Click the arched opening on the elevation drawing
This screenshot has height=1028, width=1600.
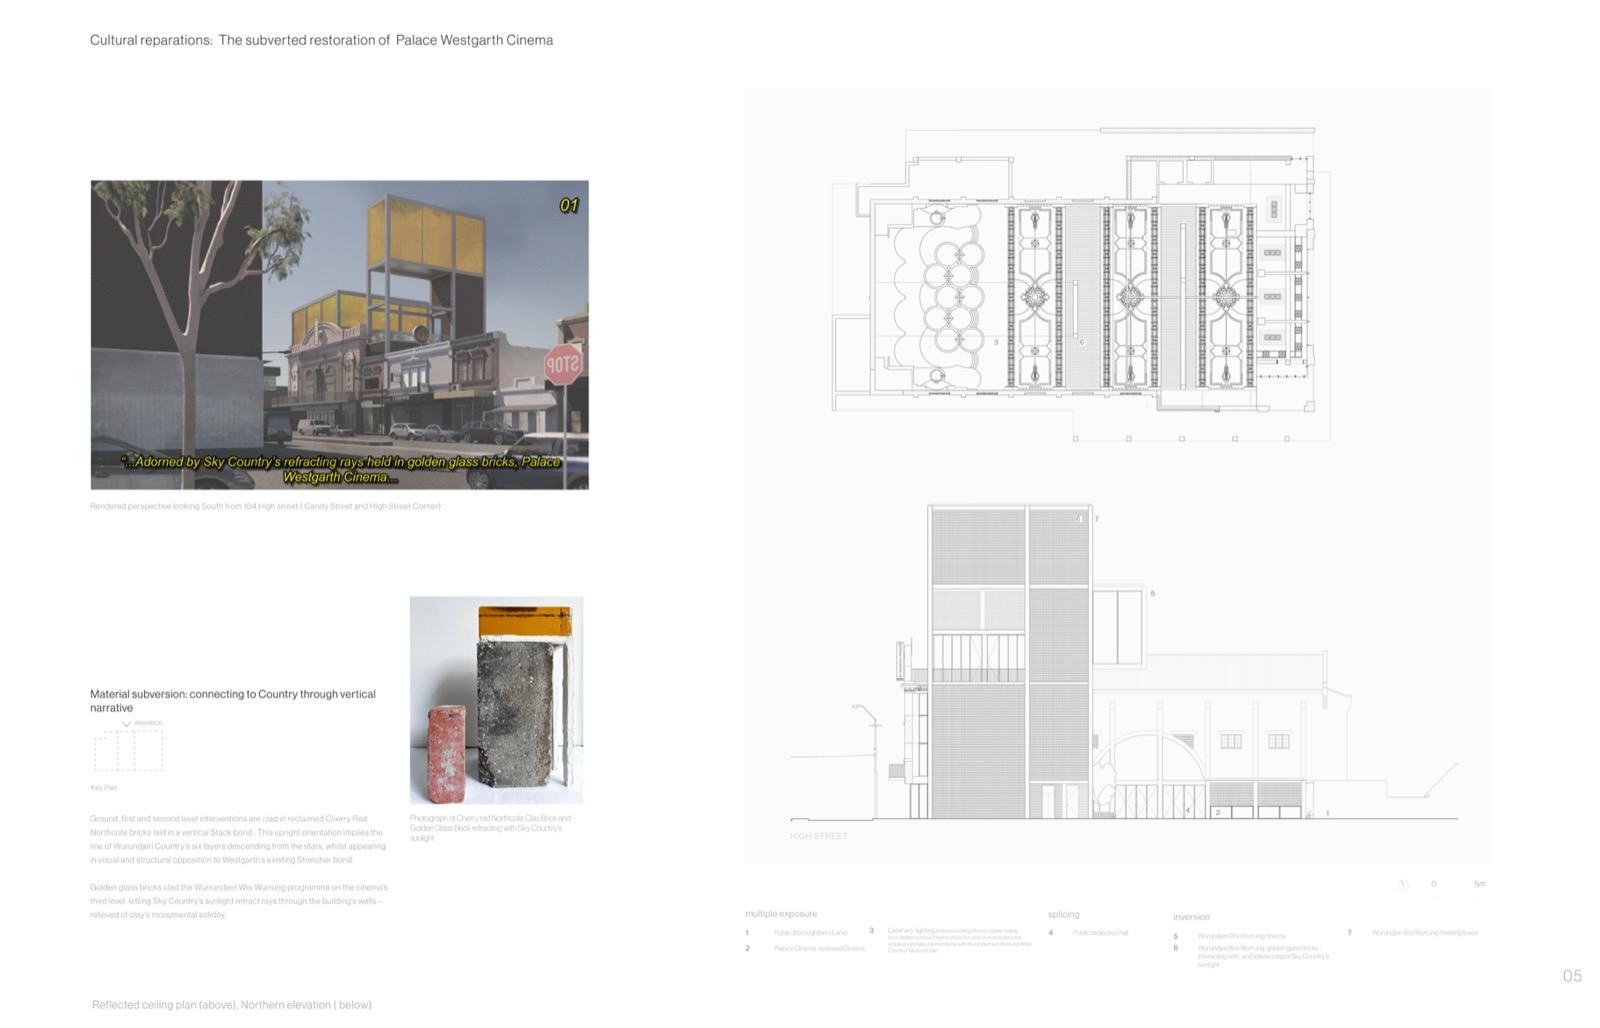point(1150,775)
